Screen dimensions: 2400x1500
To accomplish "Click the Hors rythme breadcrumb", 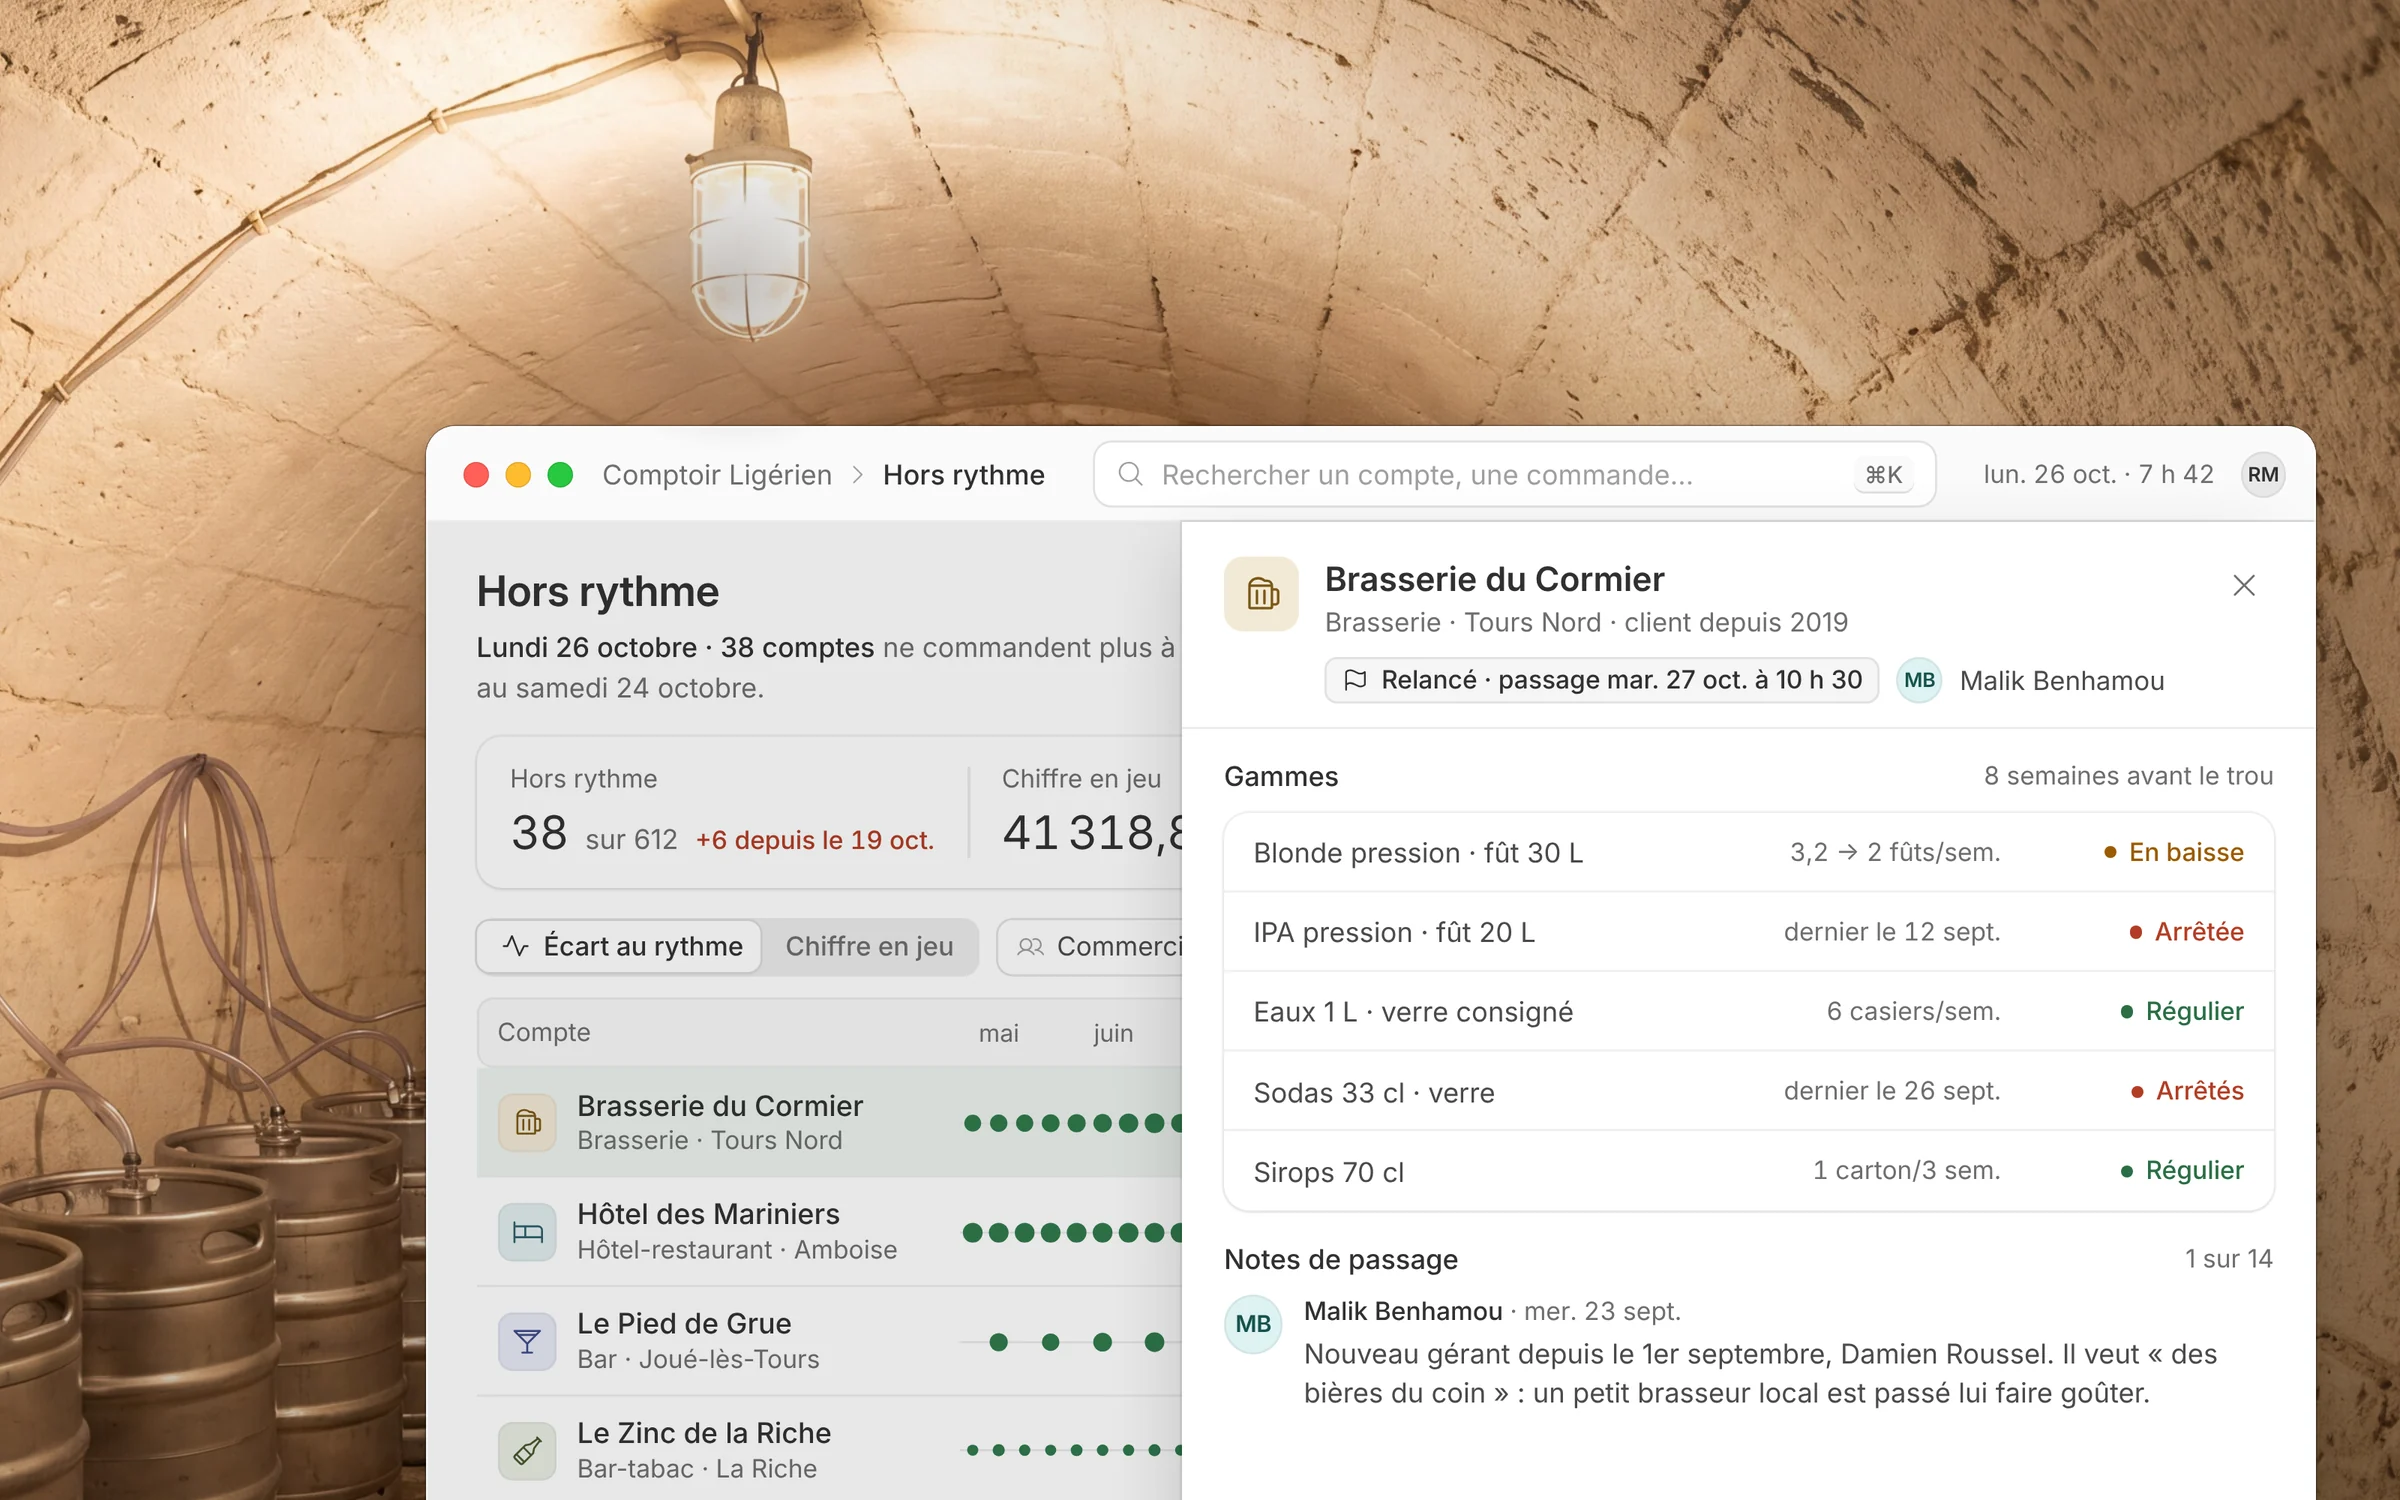I will [x=964, y=474].
